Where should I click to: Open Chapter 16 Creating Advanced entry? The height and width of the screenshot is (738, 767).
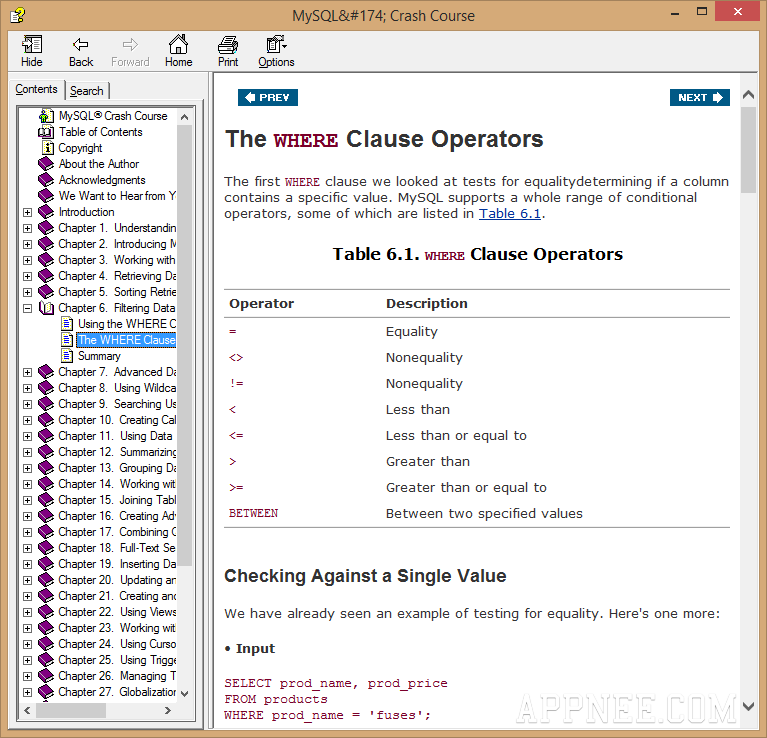pyautogui.click(x=117, y=516)
